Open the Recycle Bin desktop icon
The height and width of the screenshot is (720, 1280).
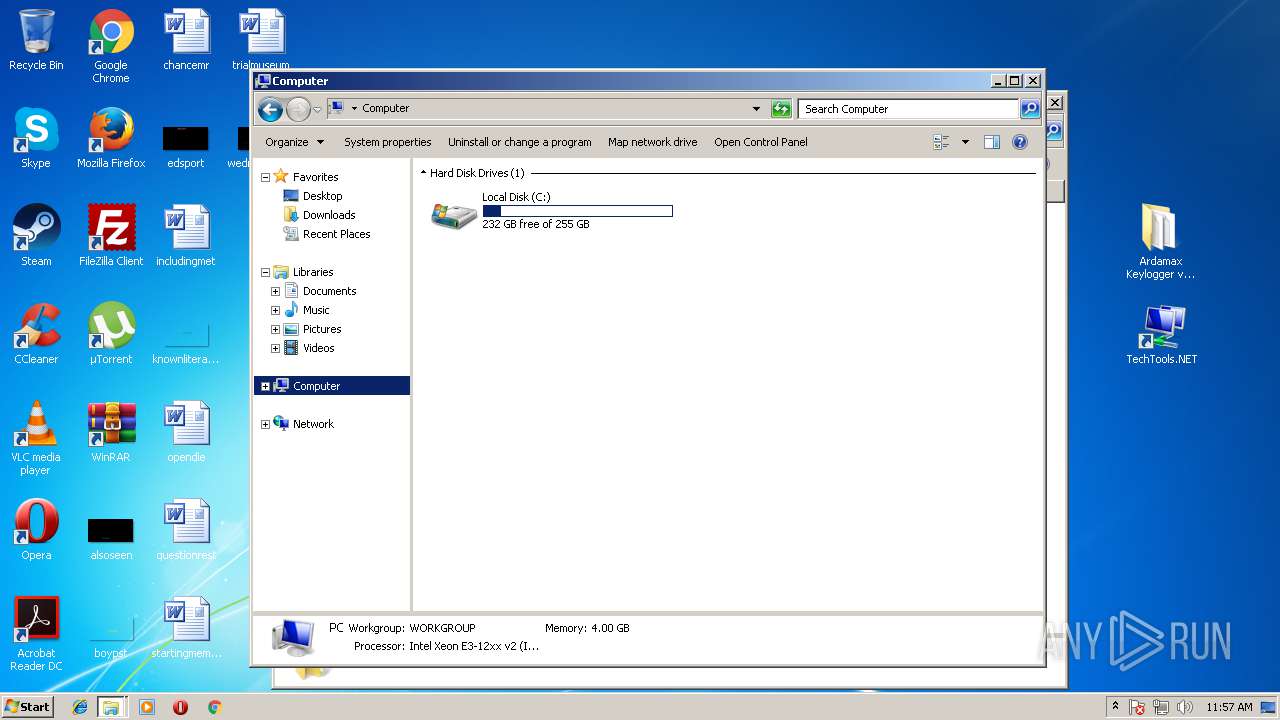[36, 40]
